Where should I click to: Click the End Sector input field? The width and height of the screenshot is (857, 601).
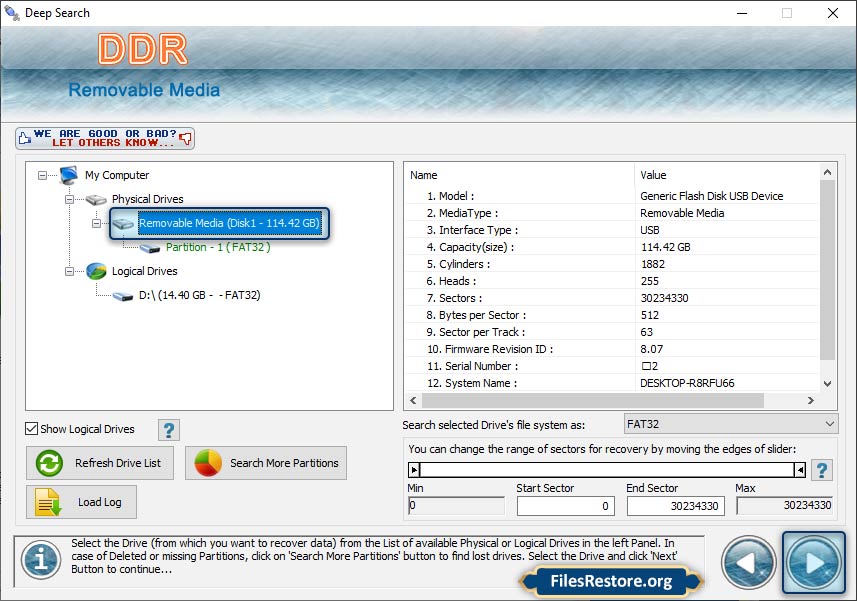point(676,506)
